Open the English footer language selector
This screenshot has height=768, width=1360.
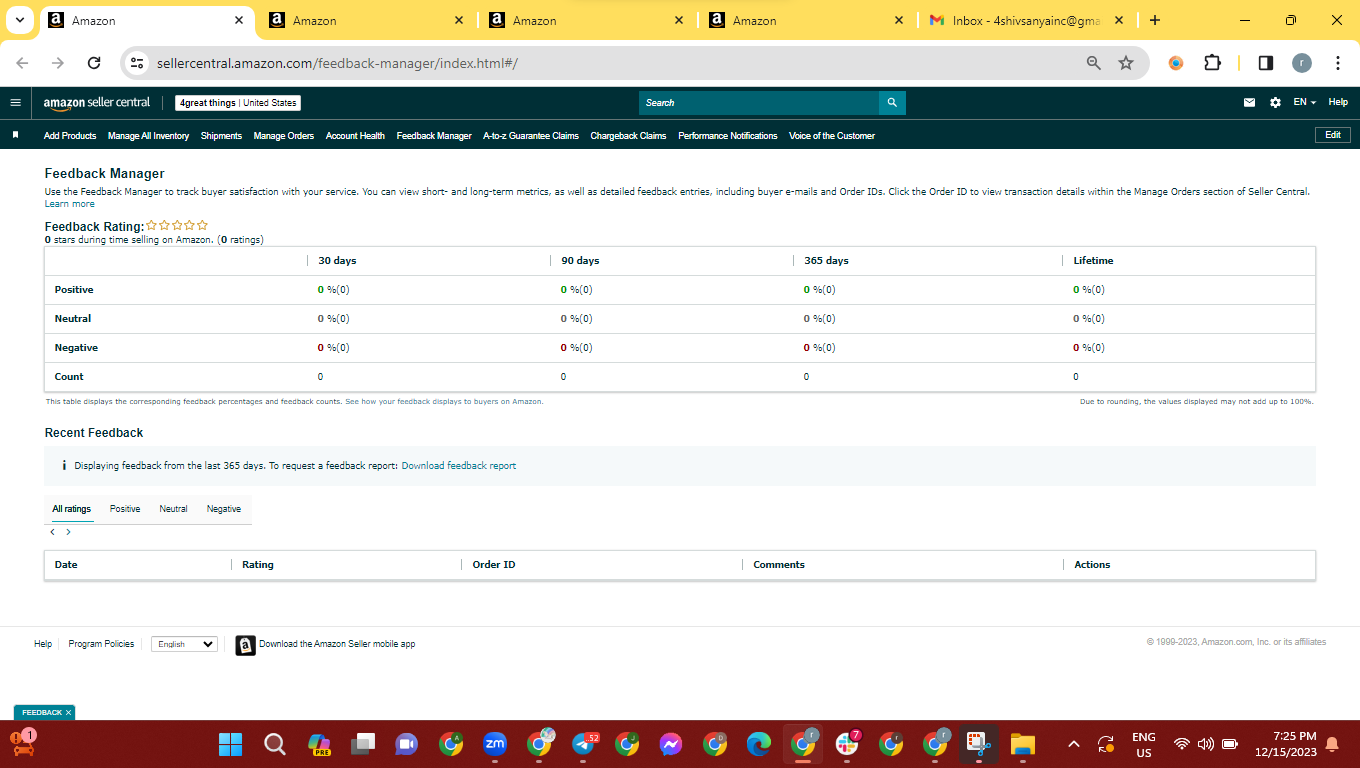click(185, 644)
